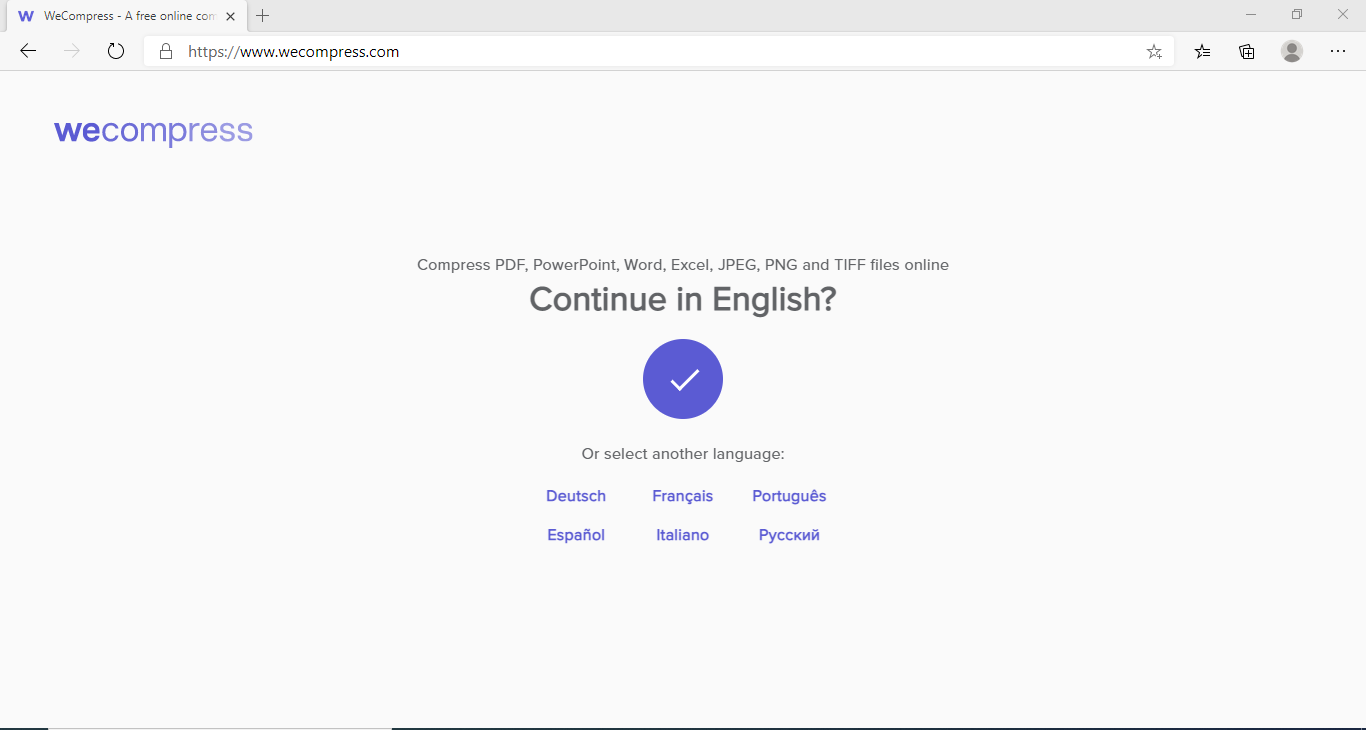This screenshot has height=730, width=1366.
Task: Click 'Or select another language:' text
Action: click(x=683, y=454)
